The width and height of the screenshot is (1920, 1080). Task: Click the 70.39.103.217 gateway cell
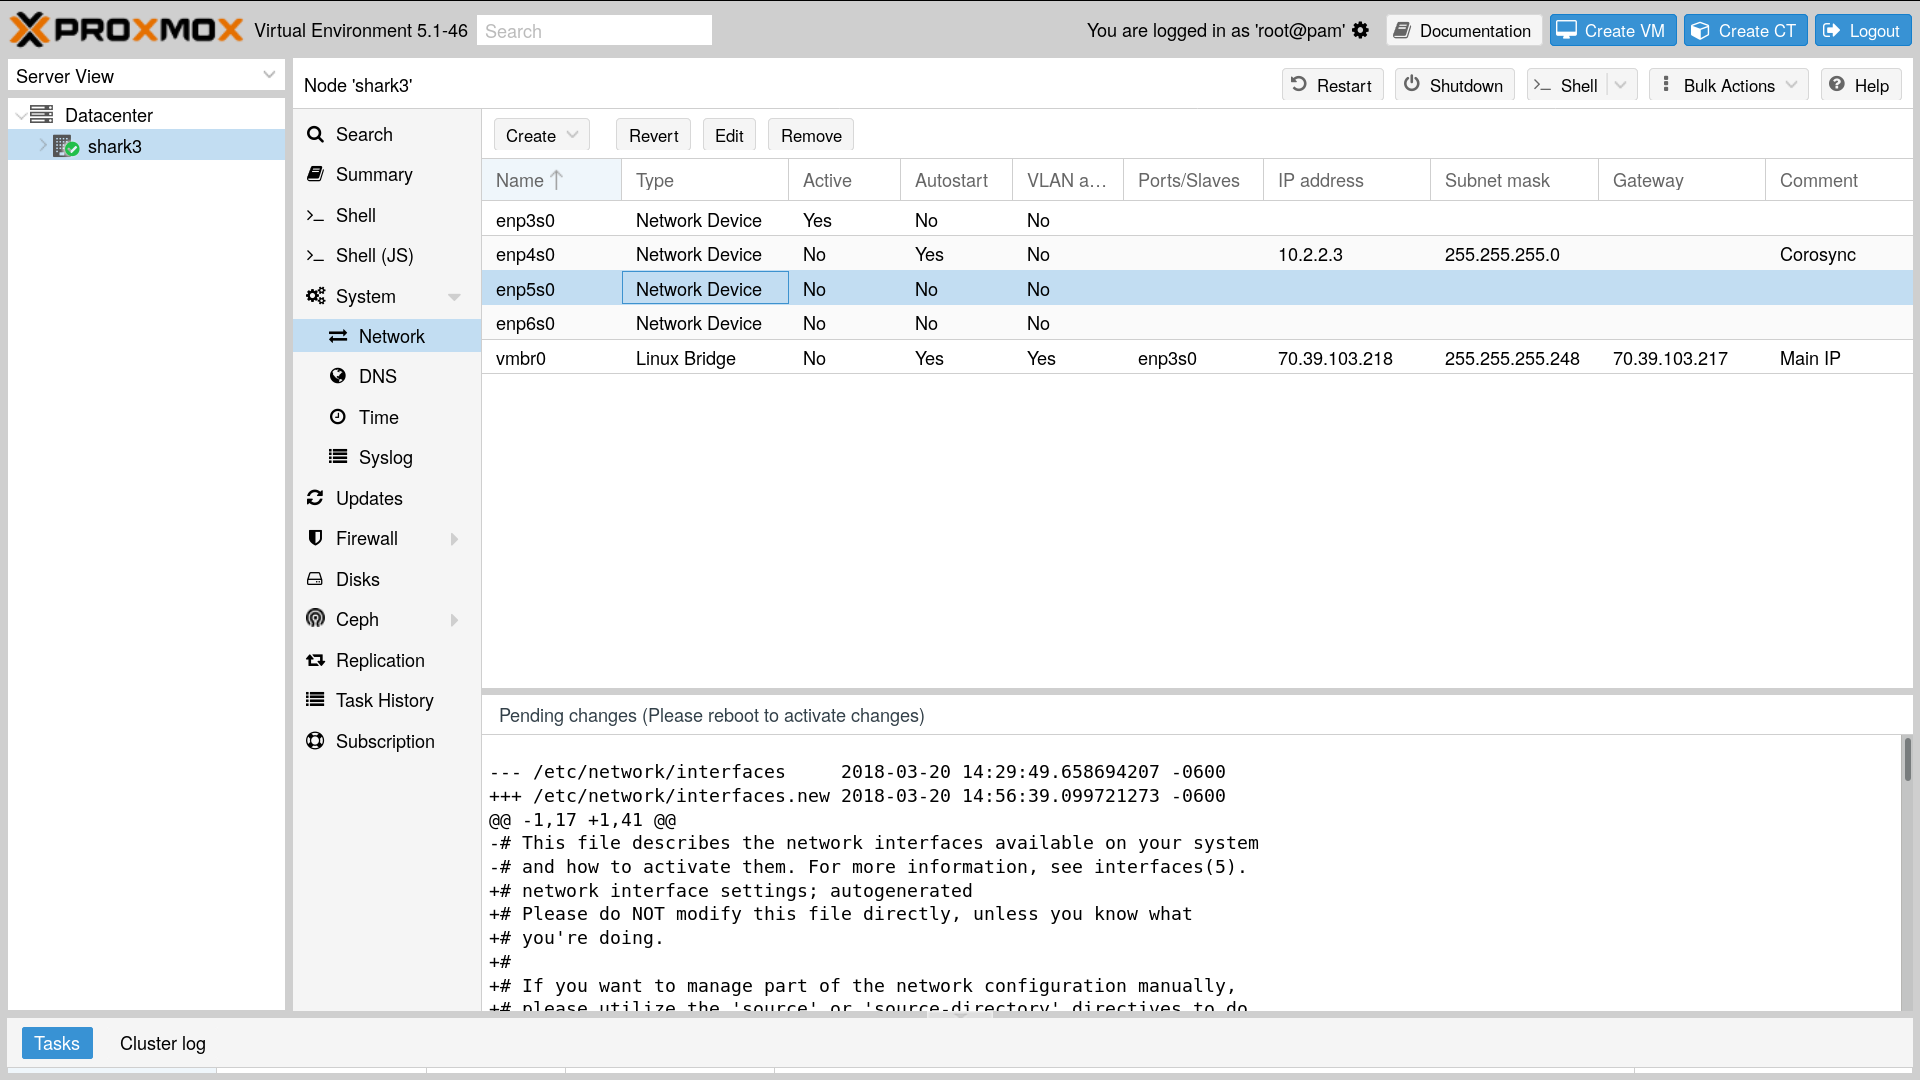pyautogui.click(x=1681, y=358)
